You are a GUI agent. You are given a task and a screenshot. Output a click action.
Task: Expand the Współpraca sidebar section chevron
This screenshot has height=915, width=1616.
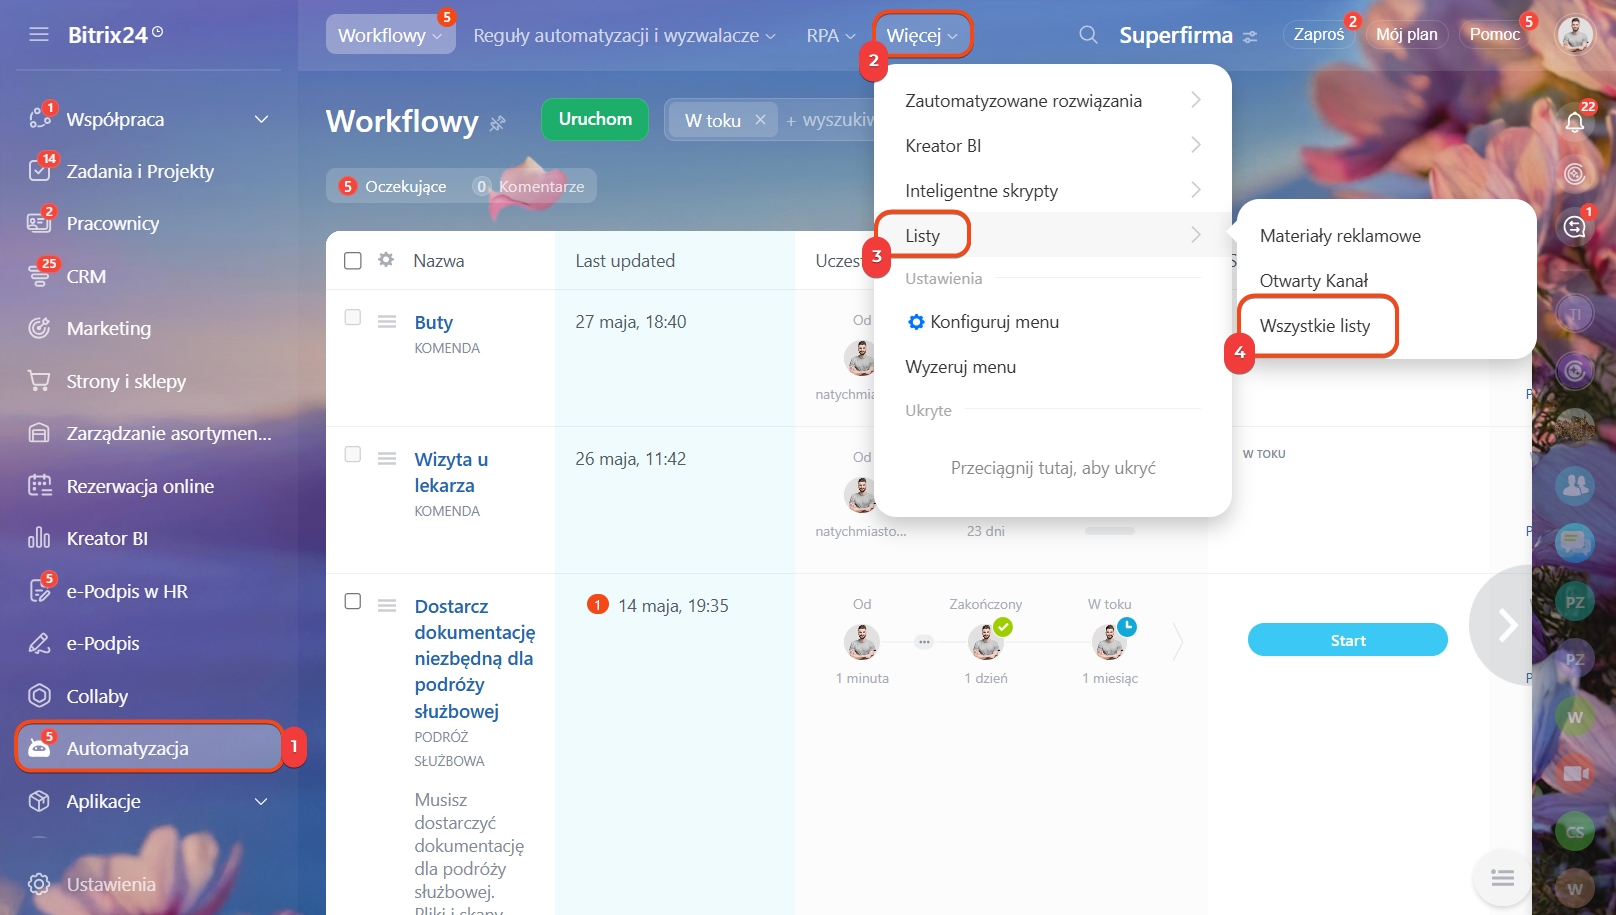click(x=261, y=119)
